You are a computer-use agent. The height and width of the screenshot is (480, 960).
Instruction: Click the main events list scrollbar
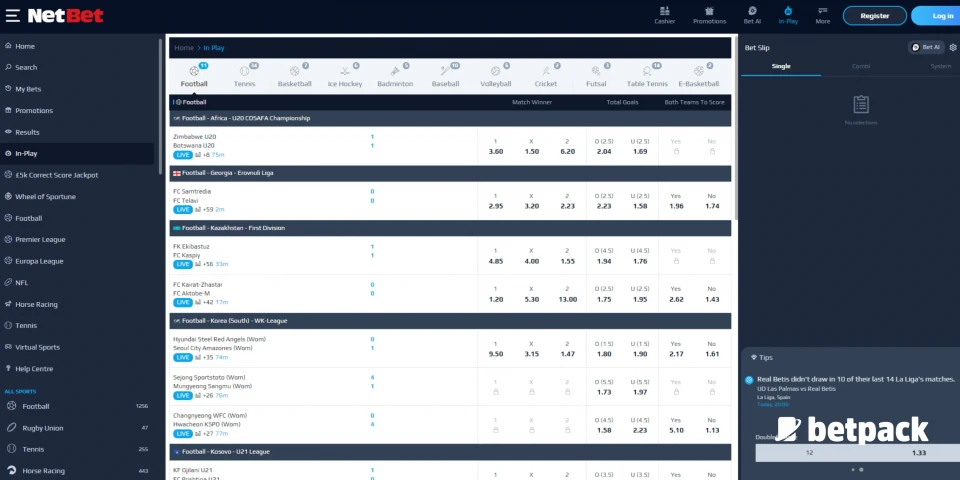tap(735, 129)
